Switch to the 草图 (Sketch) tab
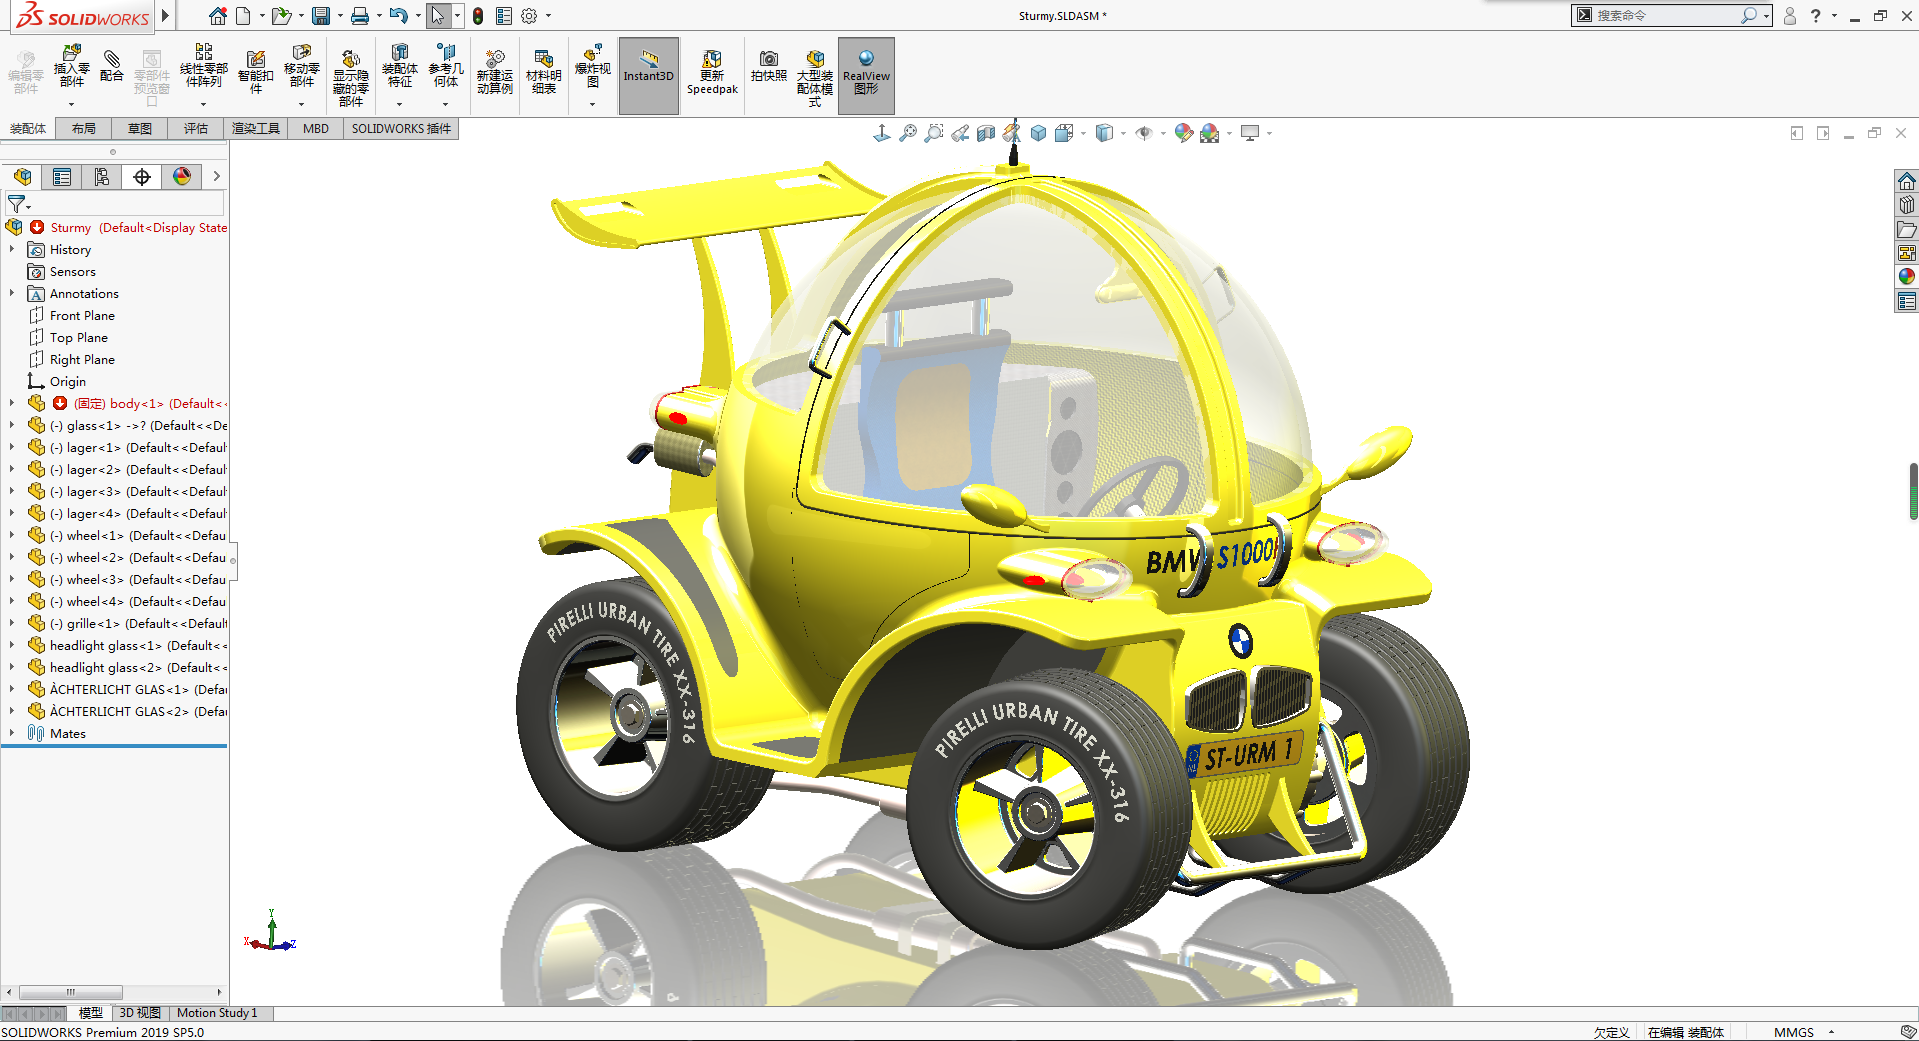This screenshot has height=1041, width=1919. click(140, 128)
